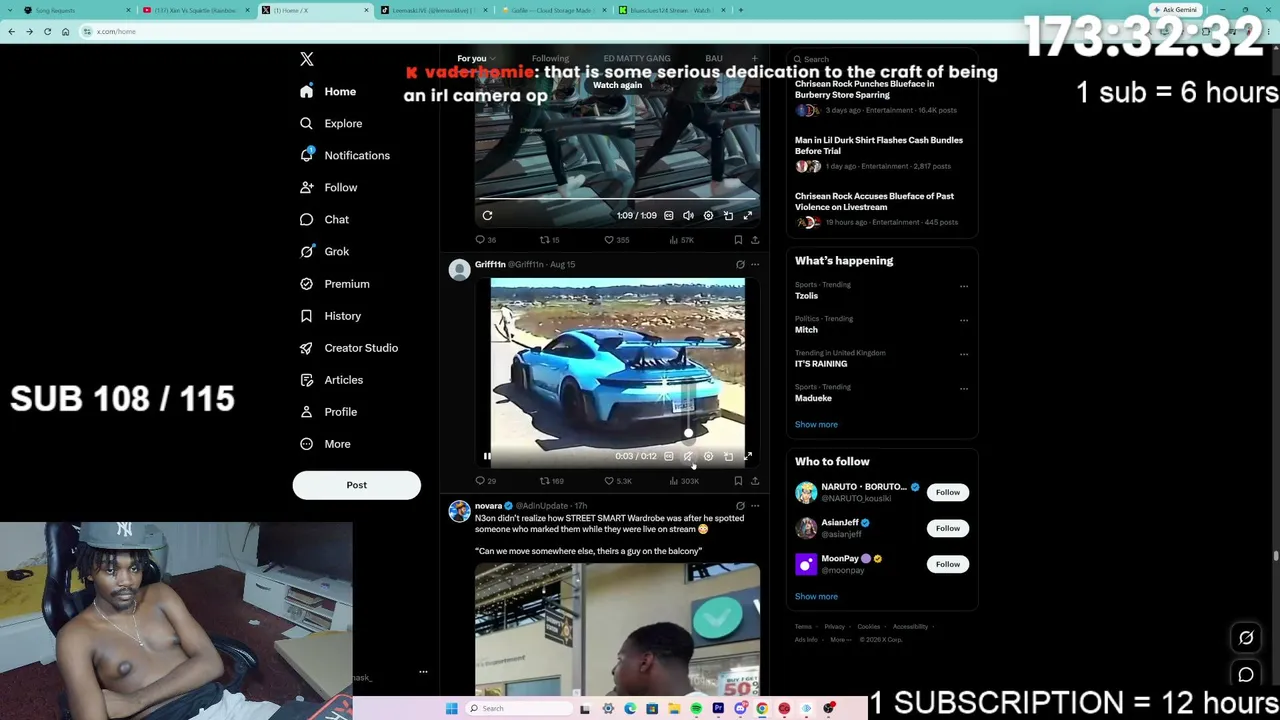Click the X search field
Image resolution: width=1280 pixels, height=720 pixels.
[880, 59]
